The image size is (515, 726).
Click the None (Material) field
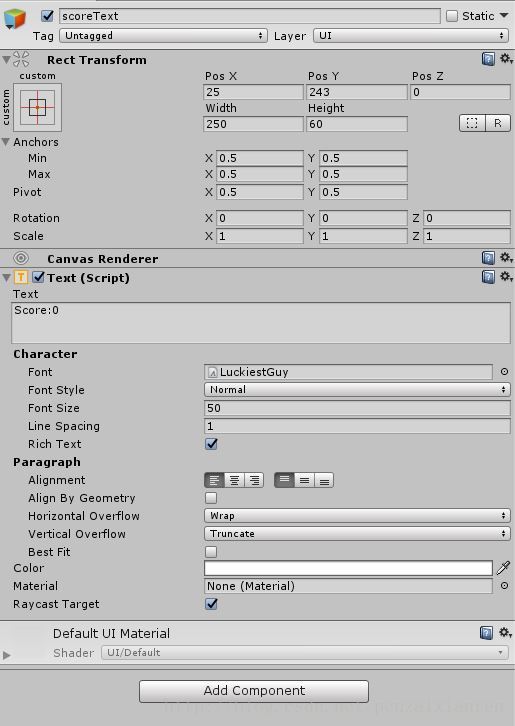(348, 586)
